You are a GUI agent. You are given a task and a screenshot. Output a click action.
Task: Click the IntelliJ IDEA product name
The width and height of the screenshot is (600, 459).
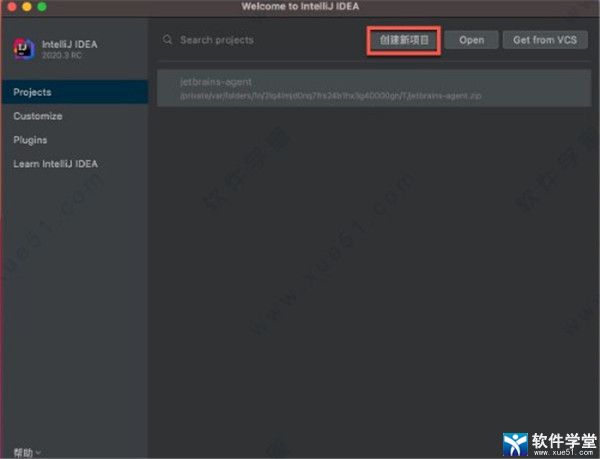click(x=69, y=44)
